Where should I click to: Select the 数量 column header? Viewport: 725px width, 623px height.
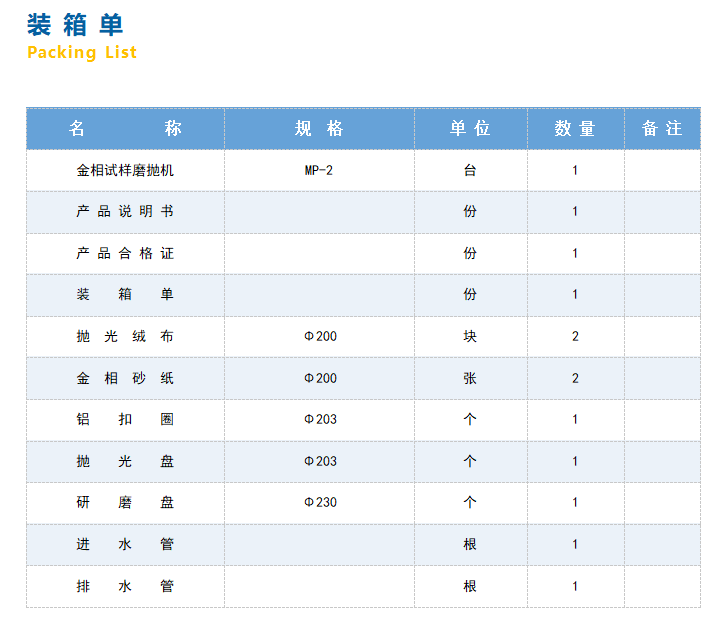[576, 129]
